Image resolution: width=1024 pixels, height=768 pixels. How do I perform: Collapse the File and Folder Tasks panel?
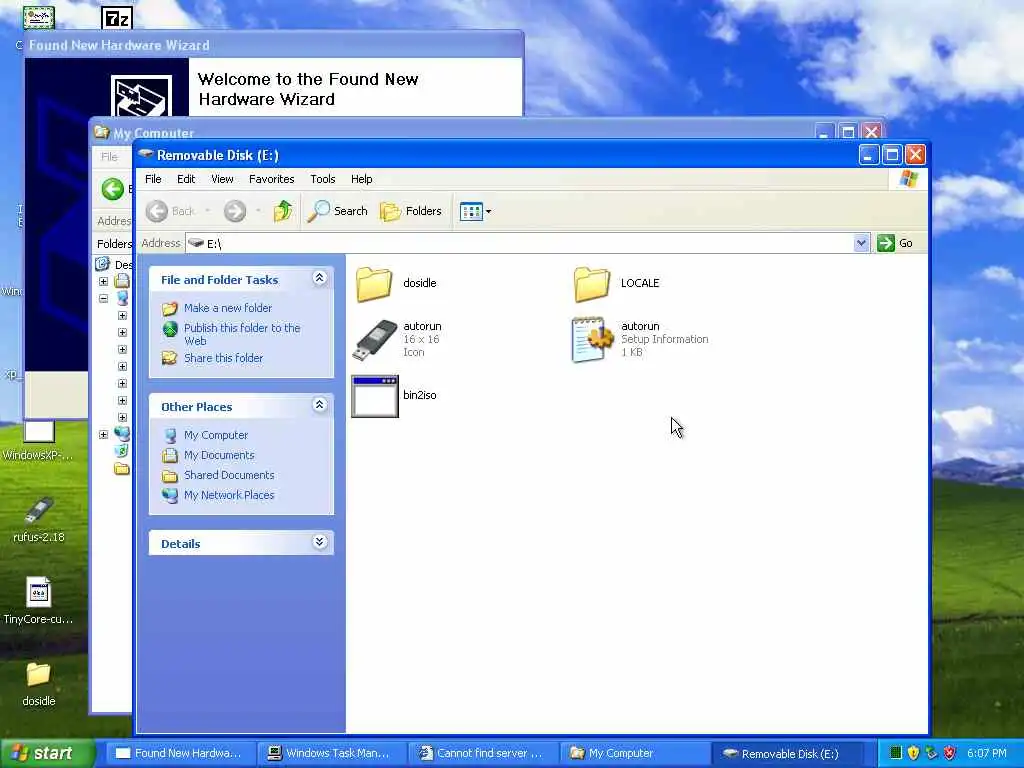point(319,278)
